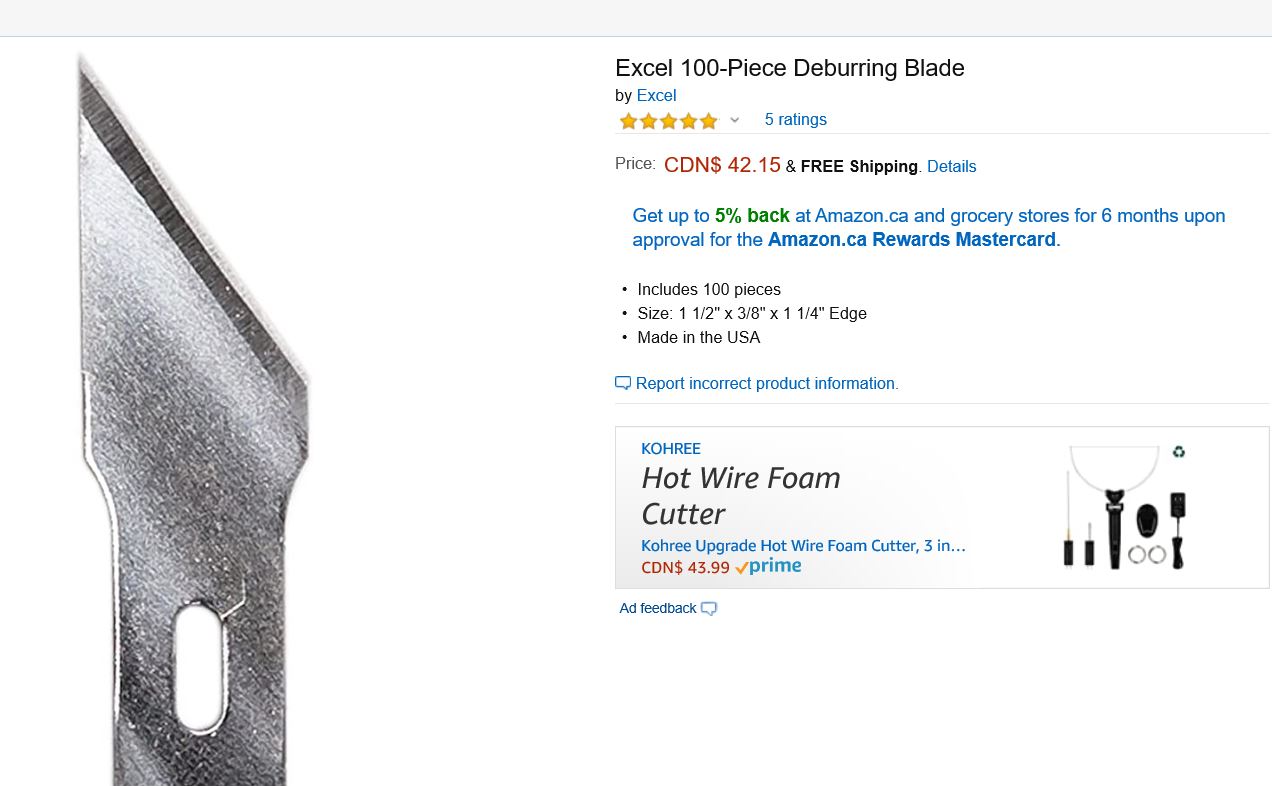Open the KOHREE brand link in ad
Image resolution: width=1272 pixels, height=786 pixels.
pyautogui.click(x=670, y=449)
